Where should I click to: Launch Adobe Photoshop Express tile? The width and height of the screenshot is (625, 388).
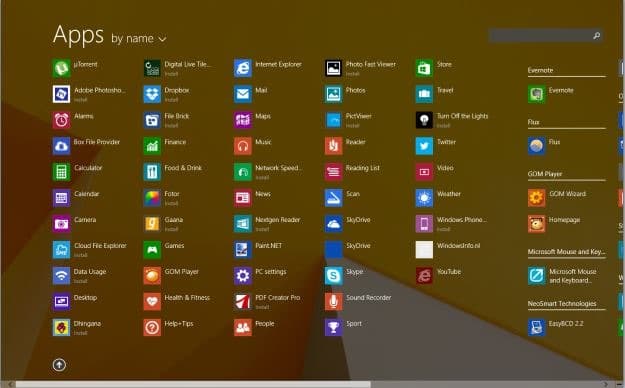point(61,94)
